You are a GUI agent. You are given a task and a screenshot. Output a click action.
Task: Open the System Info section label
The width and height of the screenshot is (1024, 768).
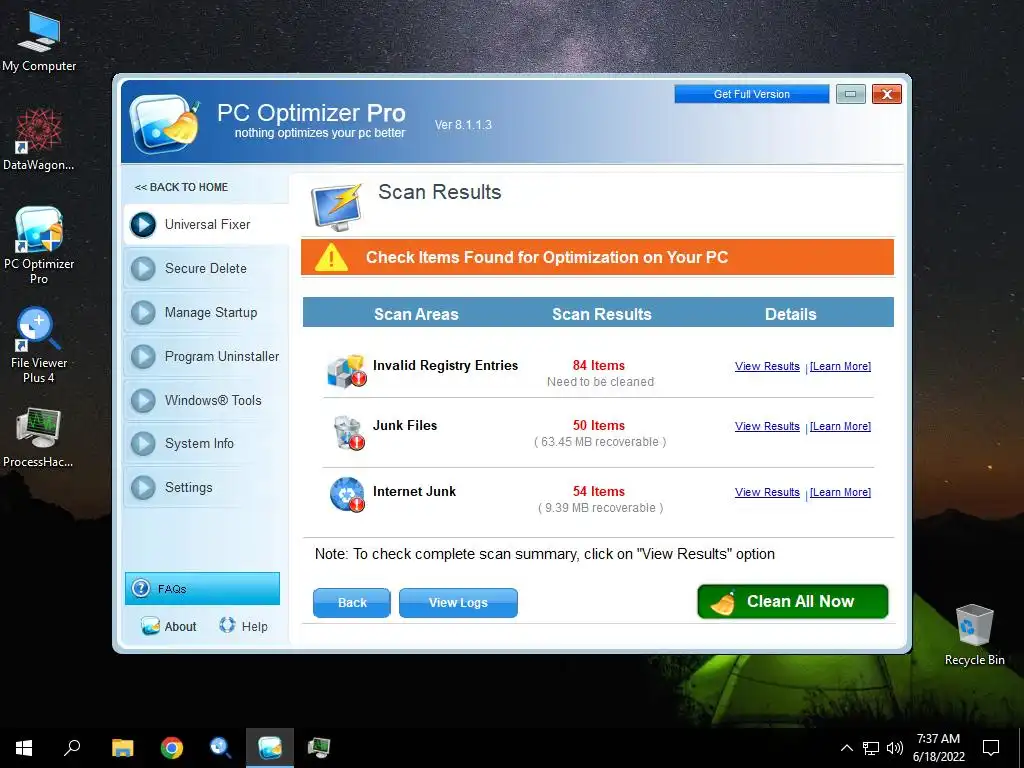pos(199,443)
